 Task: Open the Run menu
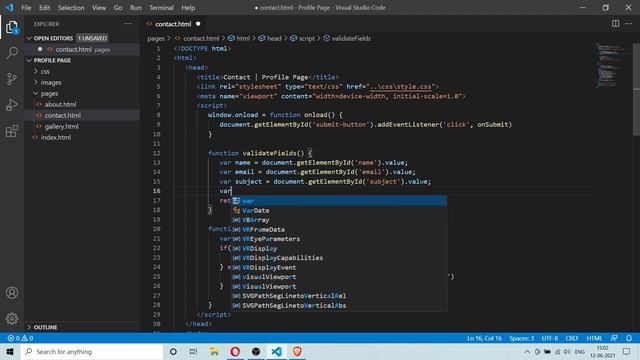point(136,7)
